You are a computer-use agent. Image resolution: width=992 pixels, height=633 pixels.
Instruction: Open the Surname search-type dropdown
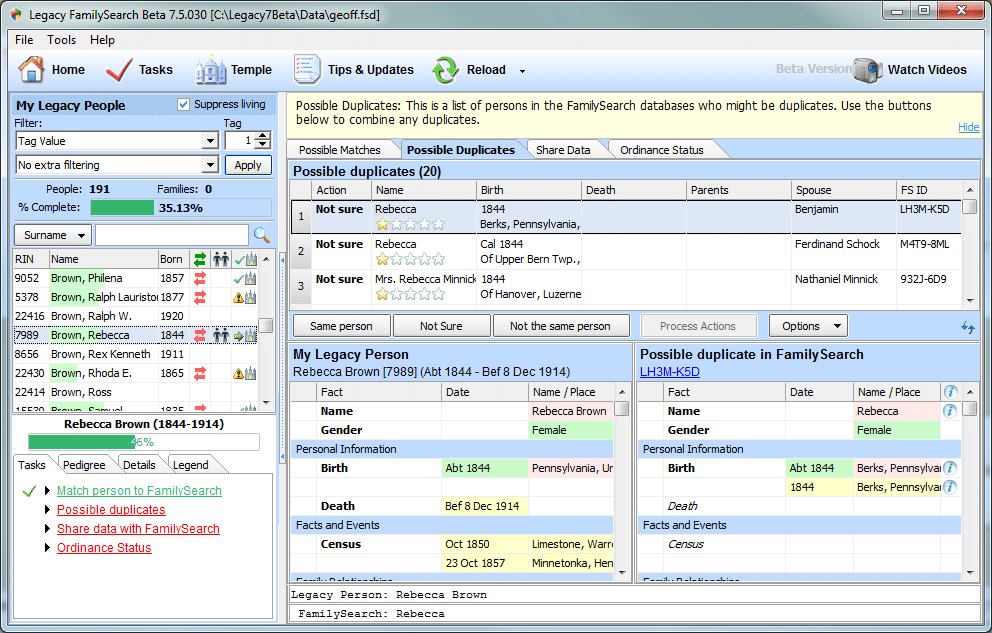coord(53,235)
